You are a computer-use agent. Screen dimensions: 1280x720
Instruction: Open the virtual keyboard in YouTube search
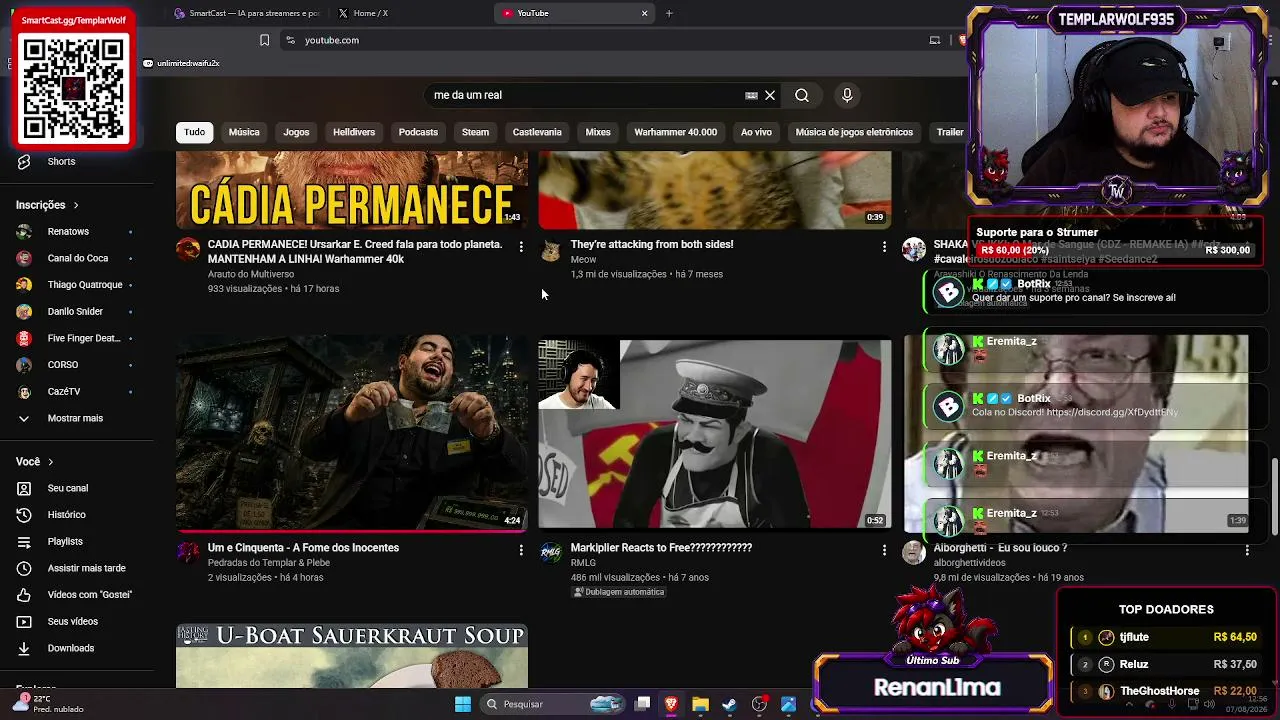pos(751,95)
